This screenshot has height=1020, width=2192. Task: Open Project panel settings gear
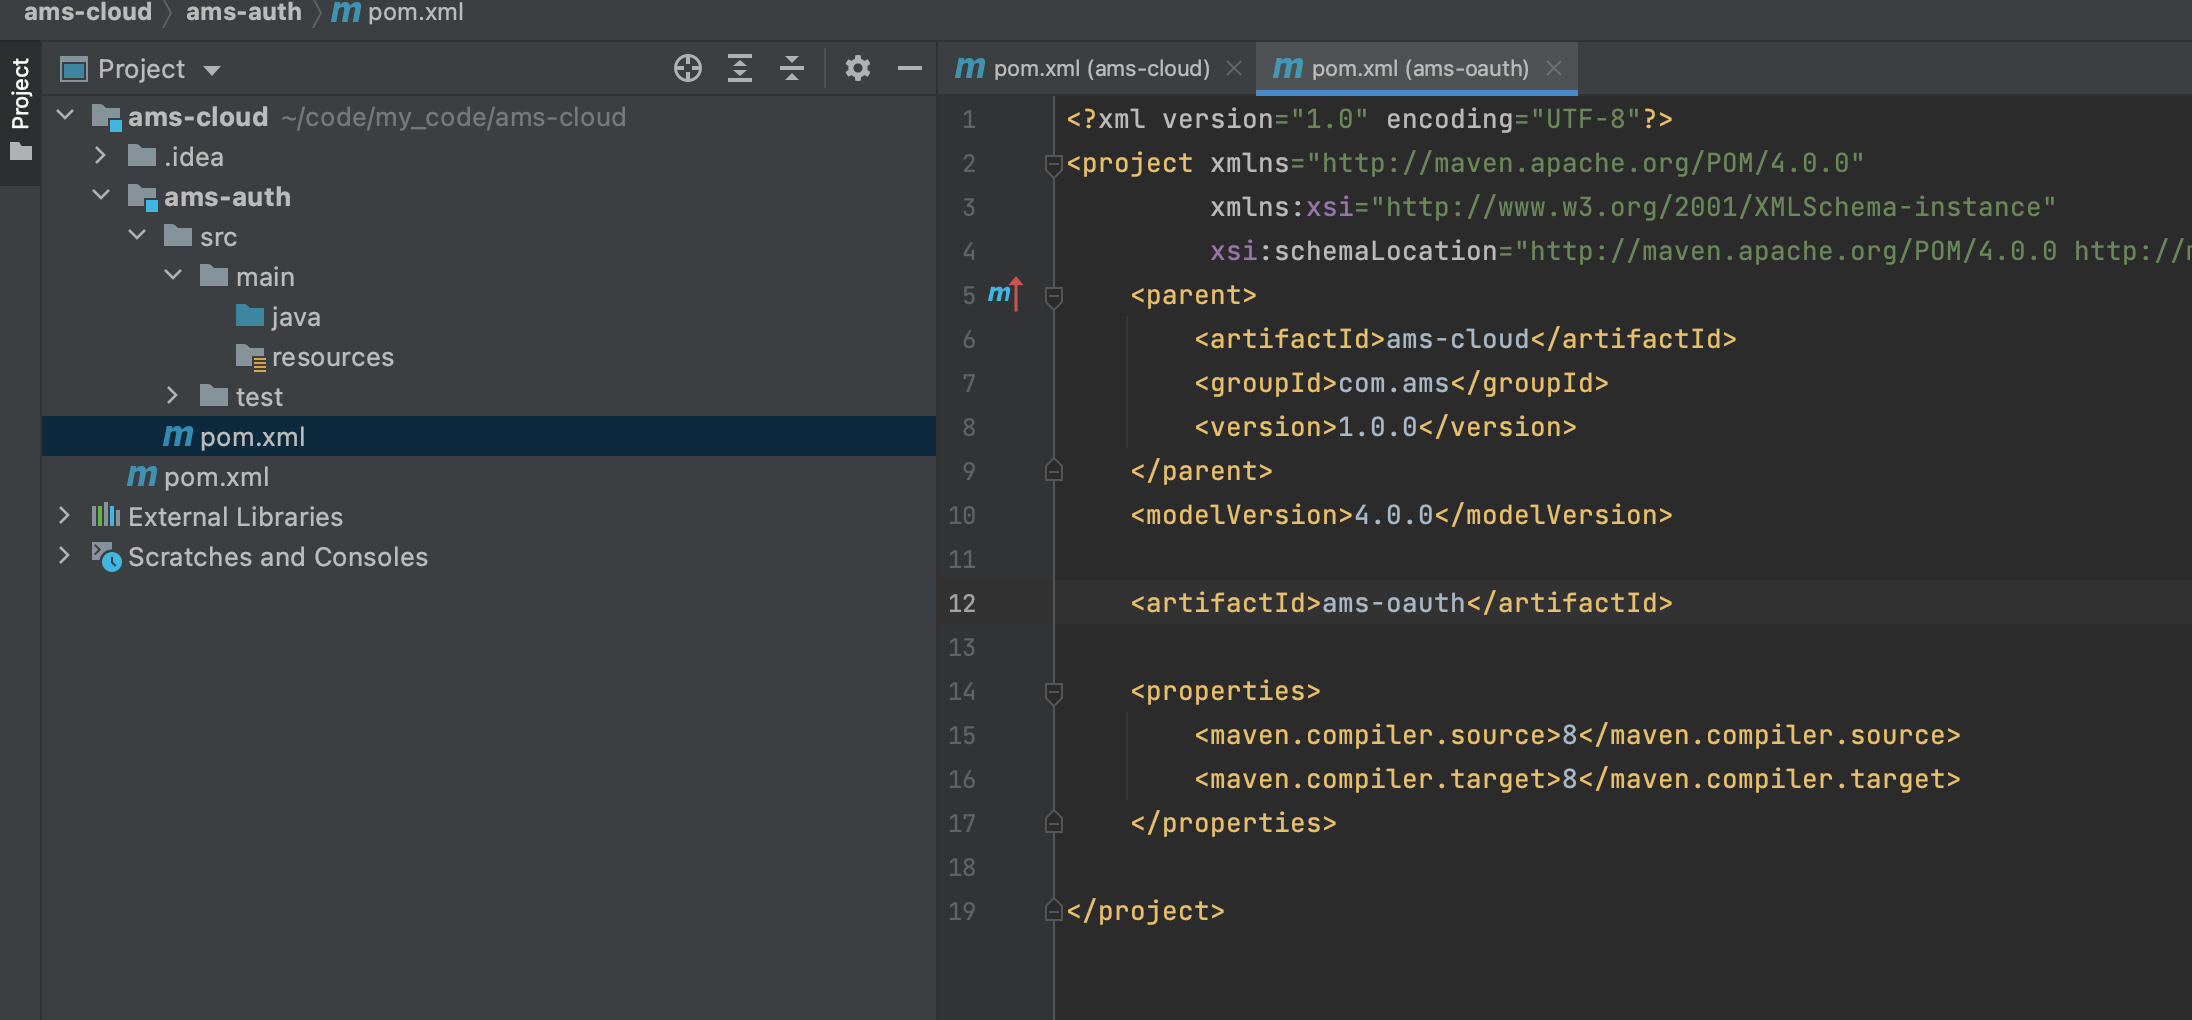point(857,69)
